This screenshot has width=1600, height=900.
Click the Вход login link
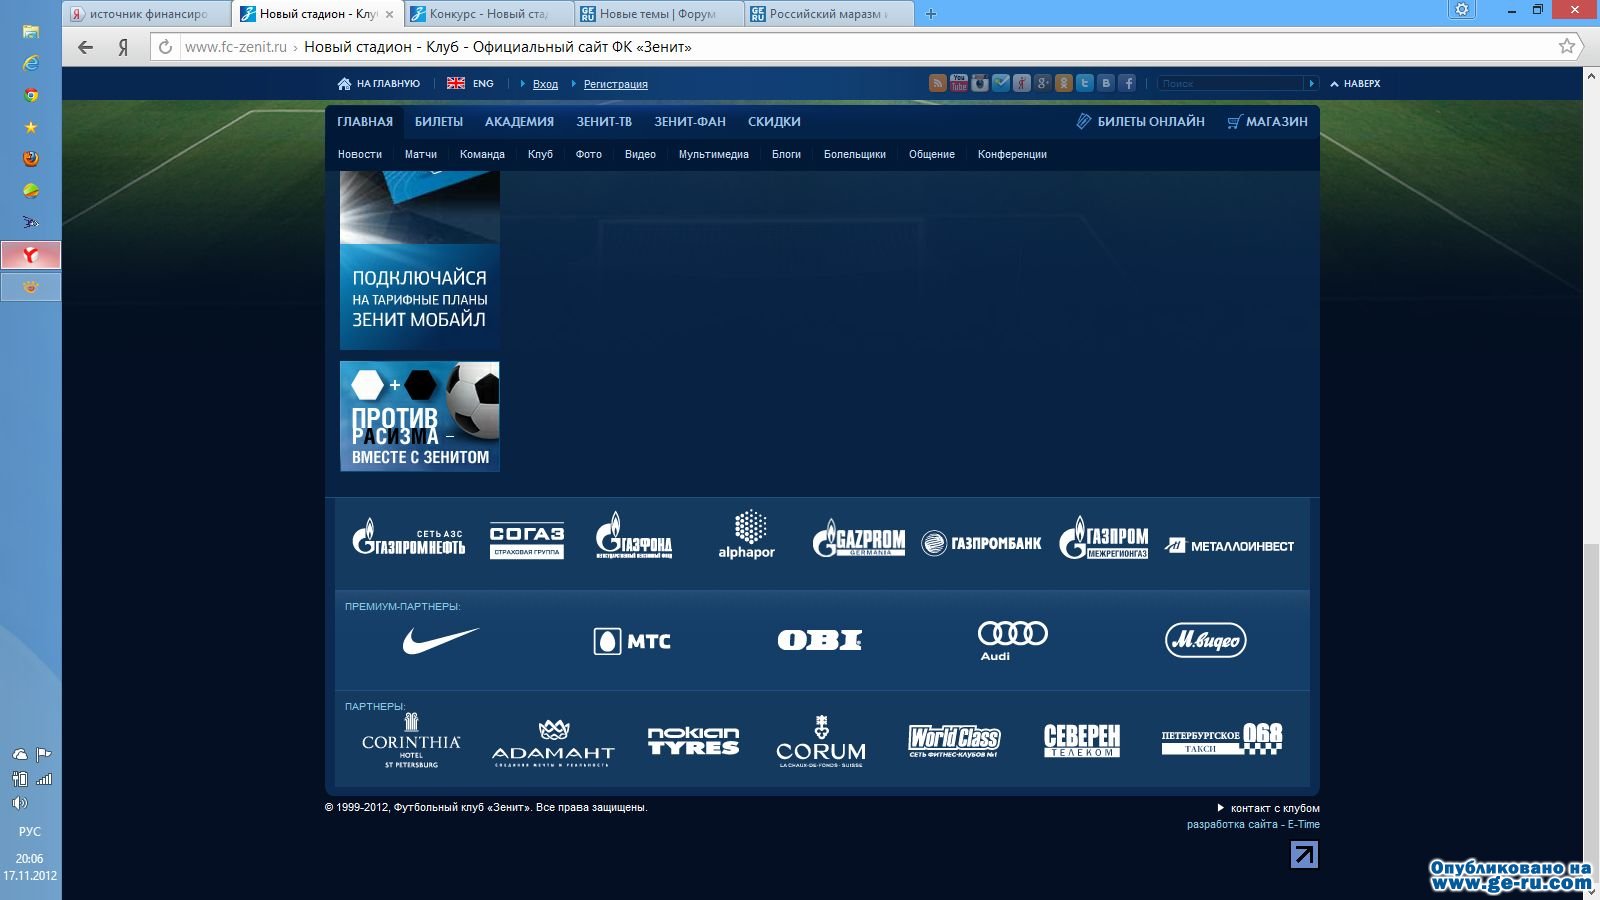pos(545,84)
